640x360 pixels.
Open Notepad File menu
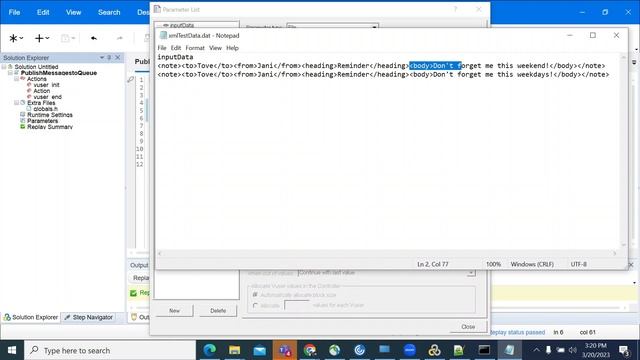click(162, 48)
